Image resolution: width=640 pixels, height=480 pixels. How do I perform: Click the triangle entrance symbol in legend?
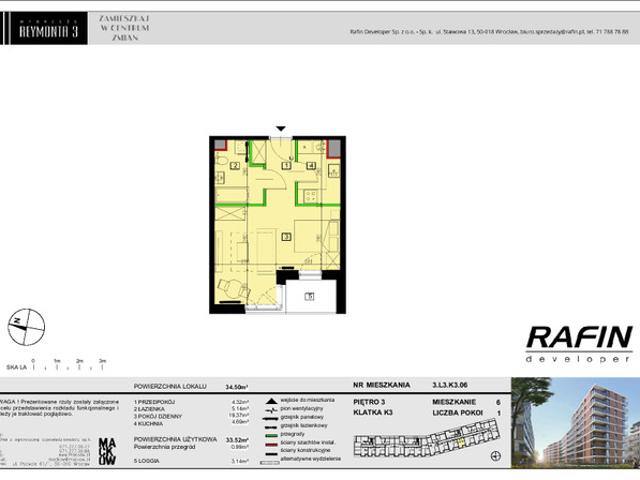pos(271,401)
